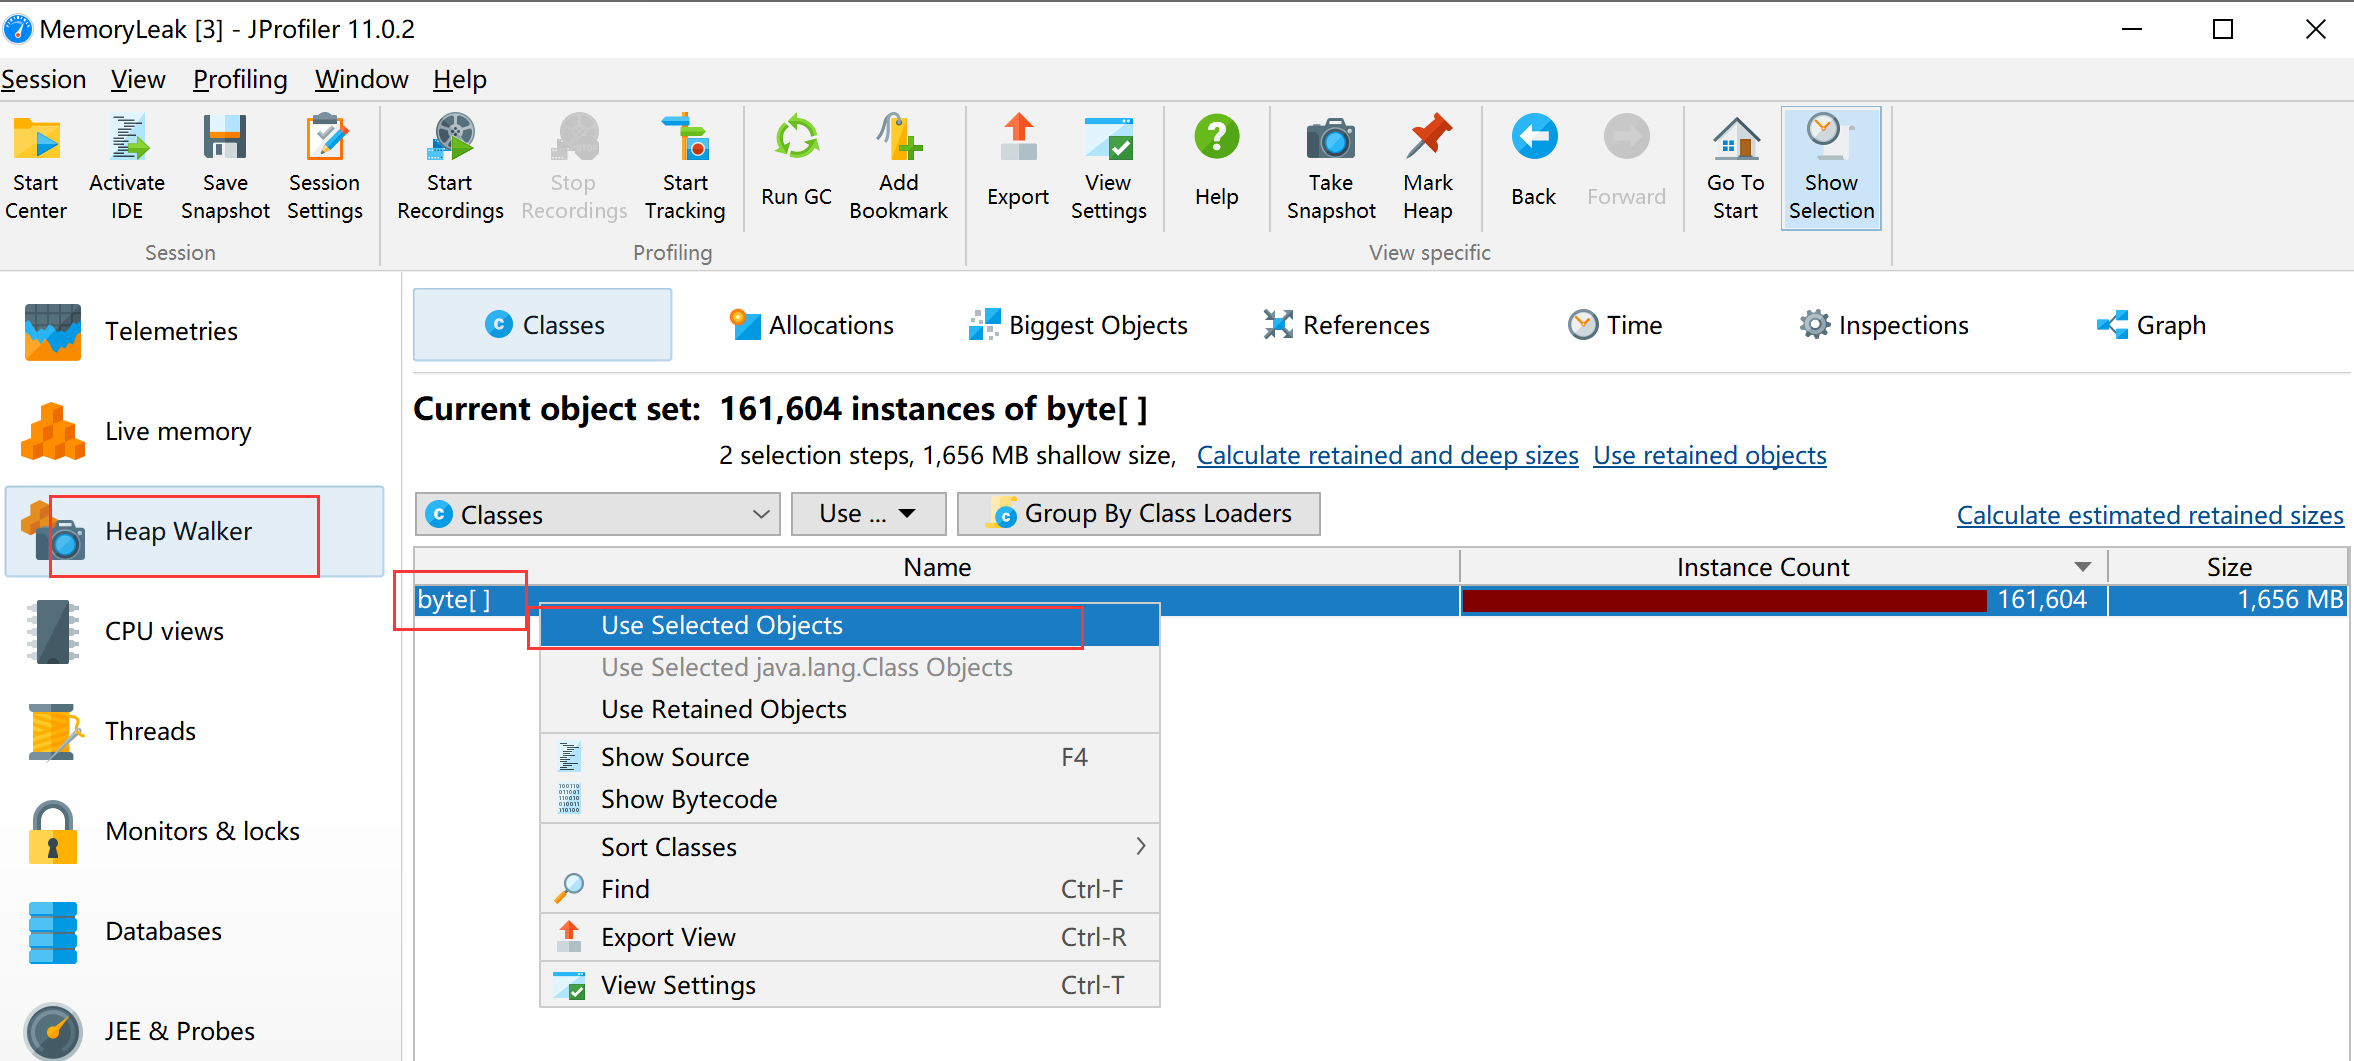Switch to the References tab
2354x1061 pixels.
(1346, 325)
